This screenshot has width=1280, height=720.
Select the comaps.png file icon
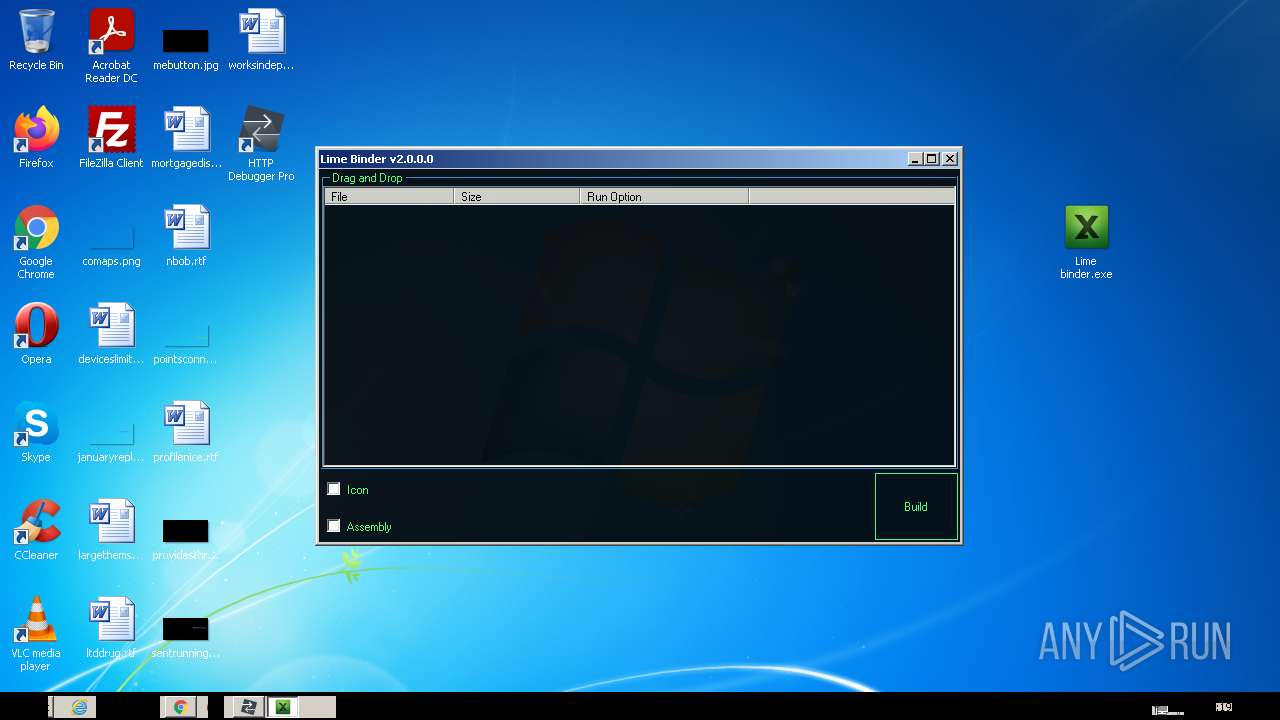pos(111,245)
